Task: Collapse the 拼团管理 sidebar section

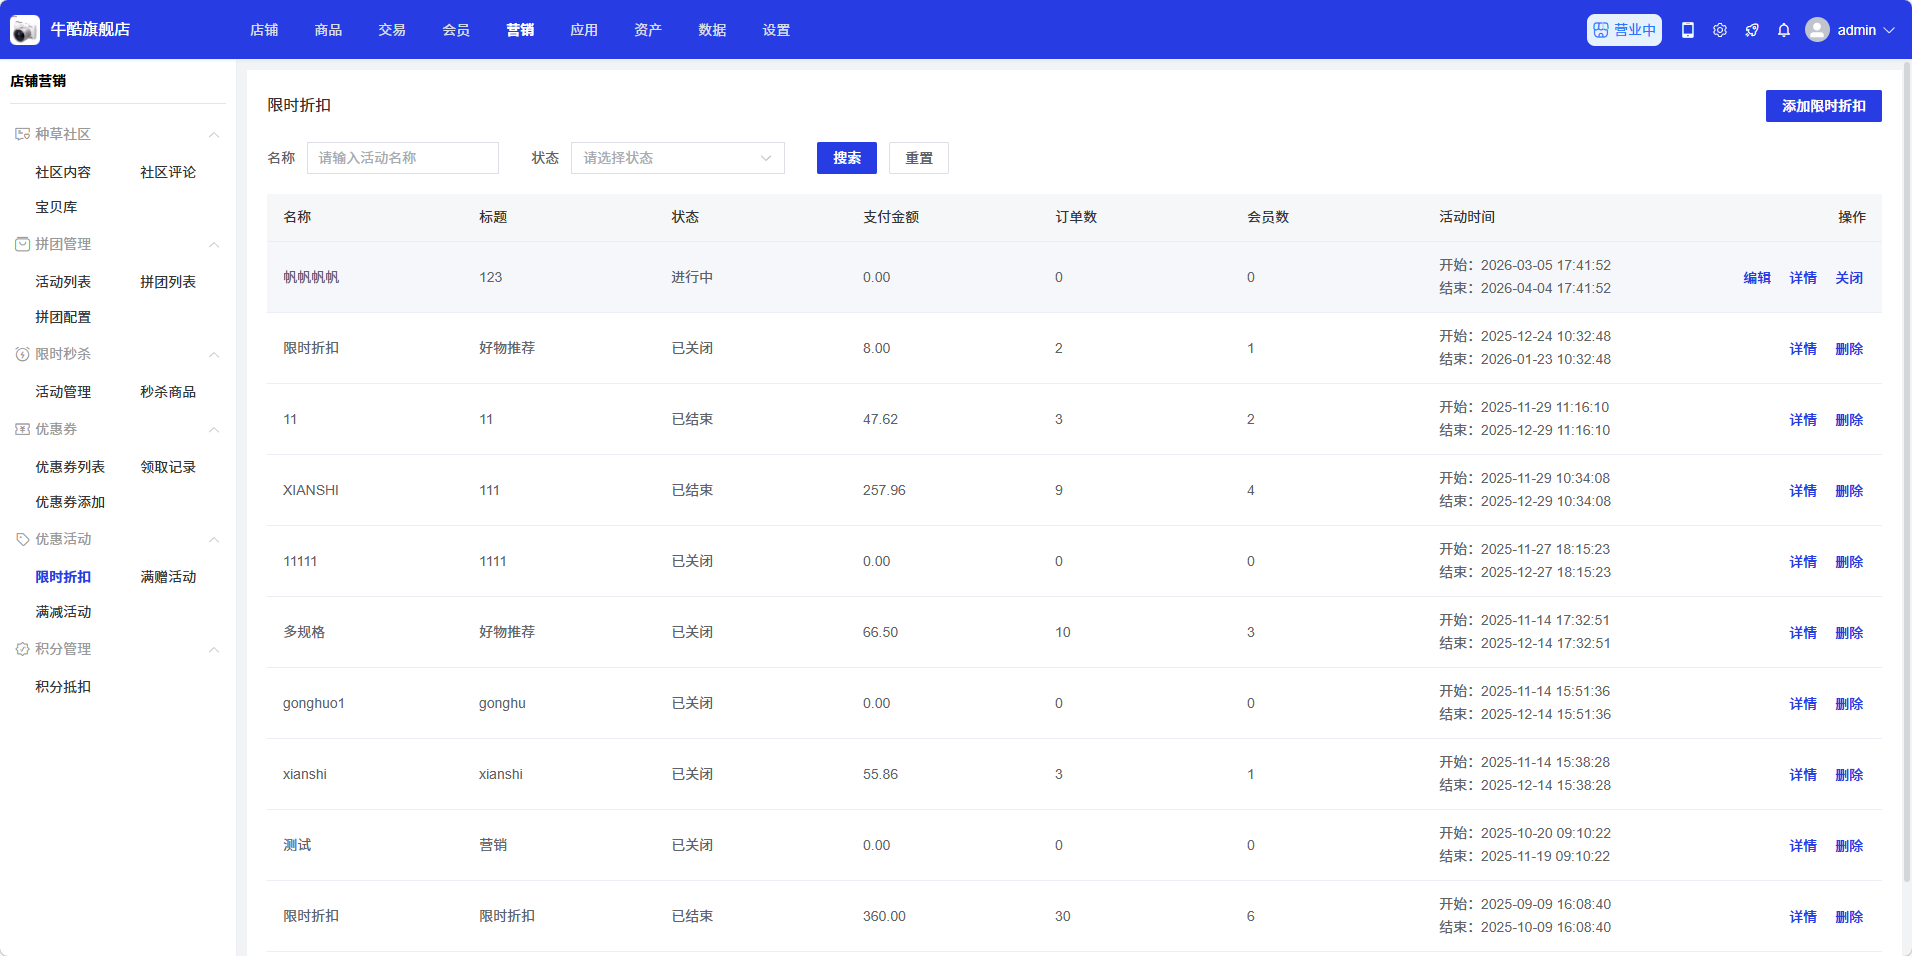Action: pos(213,245)
